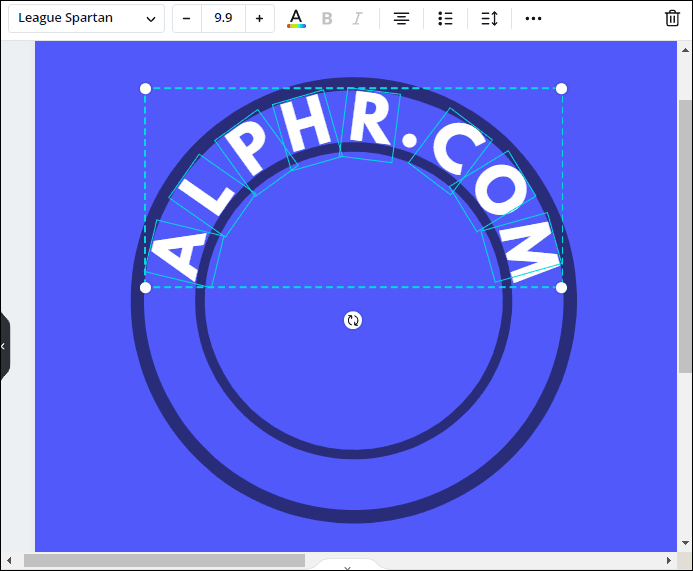Click the bottom-right text box resize handle

pyautogui.click(x=561, y=288)
